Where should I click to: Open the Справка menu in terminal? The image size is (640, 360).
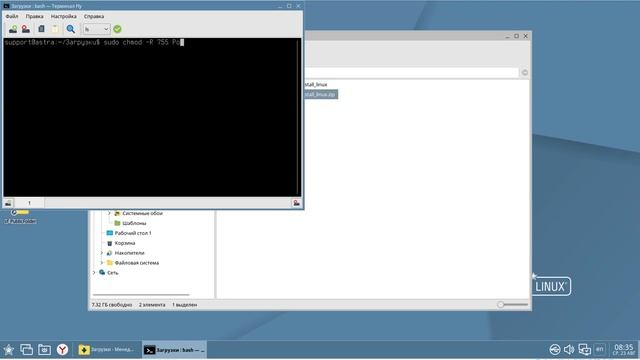pos(94,16)
